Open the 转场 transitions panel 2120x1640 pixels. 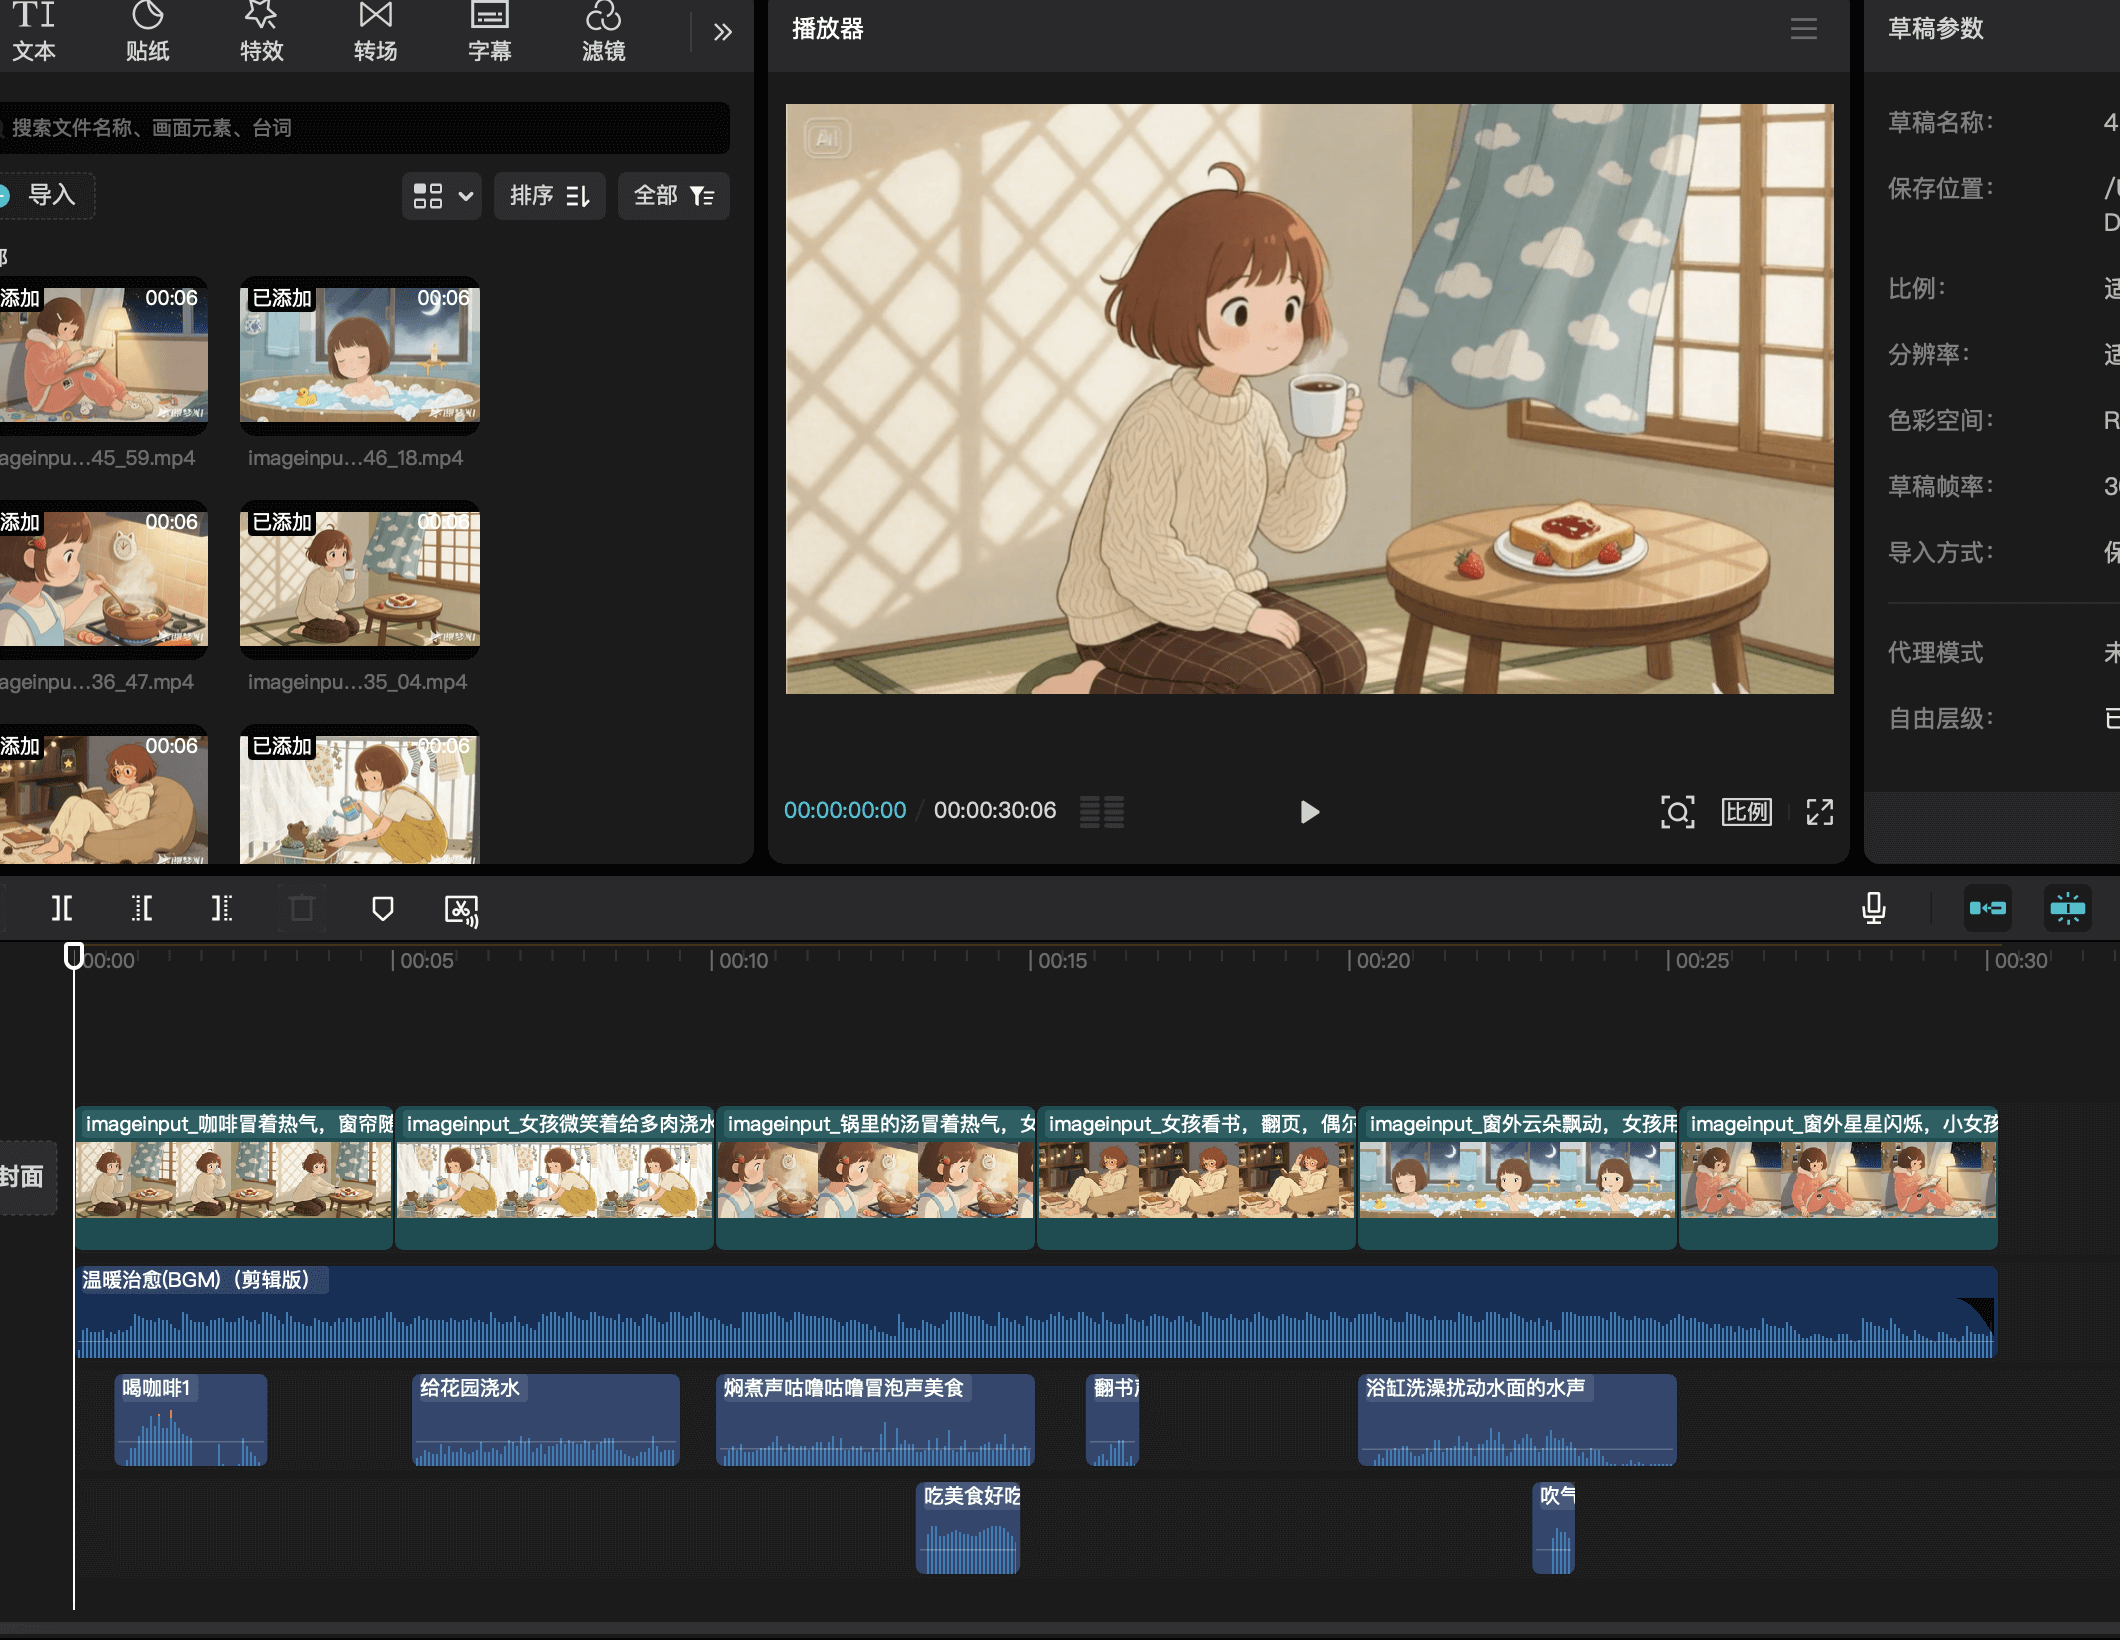tap(375, 30)
